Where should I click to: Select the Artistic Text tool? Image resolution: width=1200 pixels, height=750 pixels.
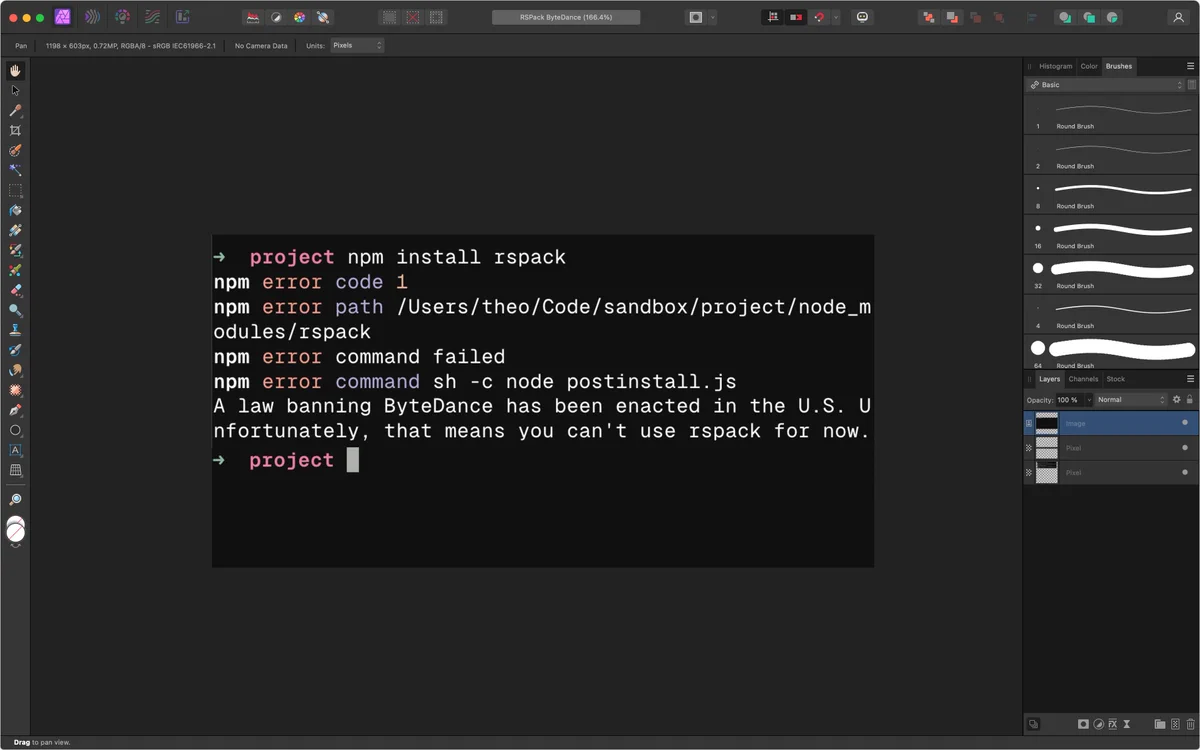[15, 450]
